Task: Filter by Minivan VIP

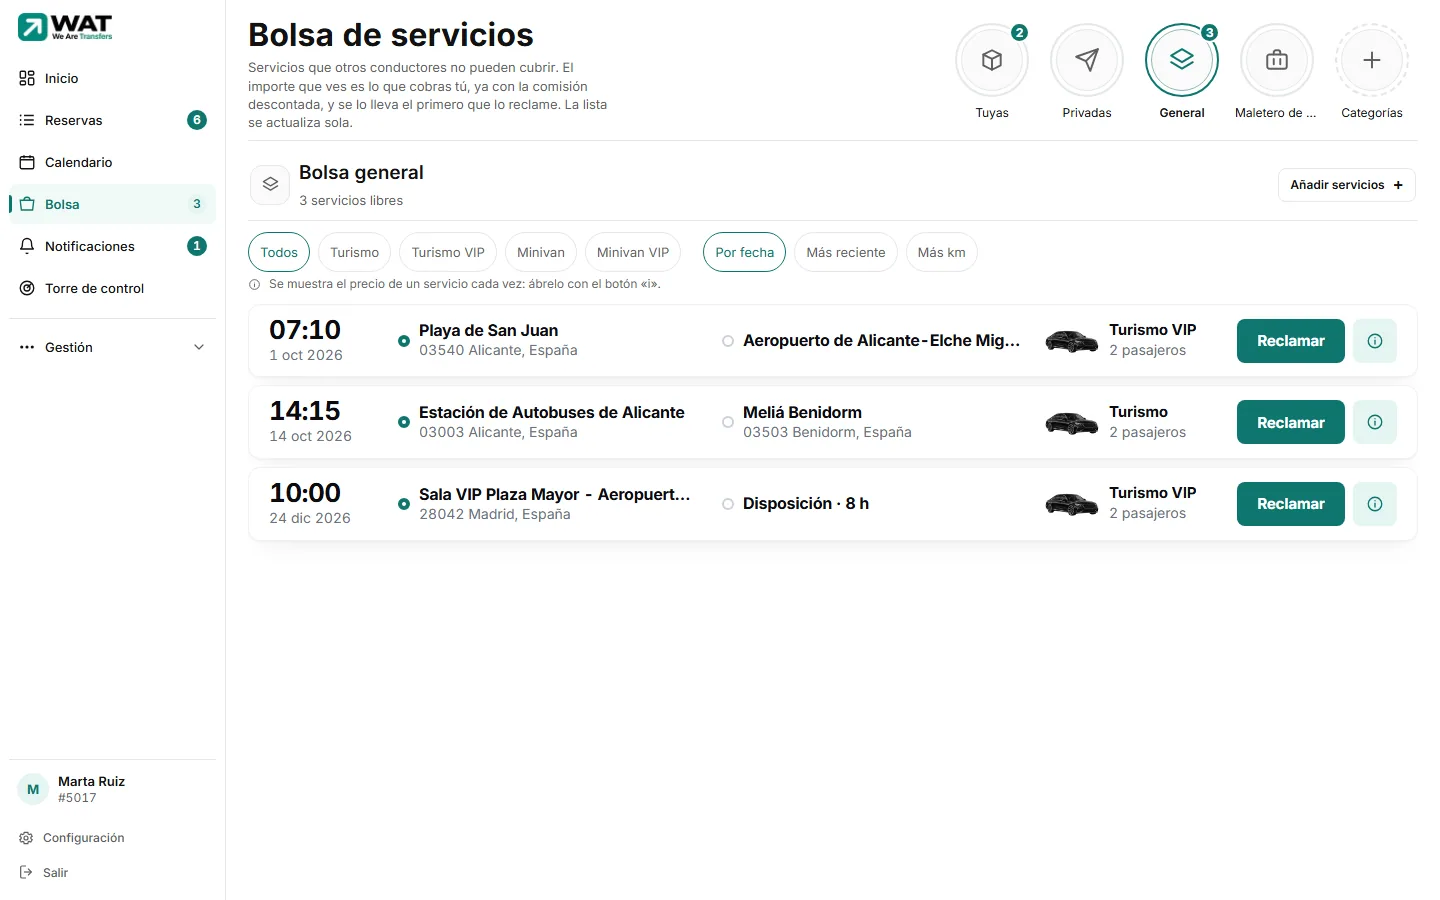Action: point(633,252)
